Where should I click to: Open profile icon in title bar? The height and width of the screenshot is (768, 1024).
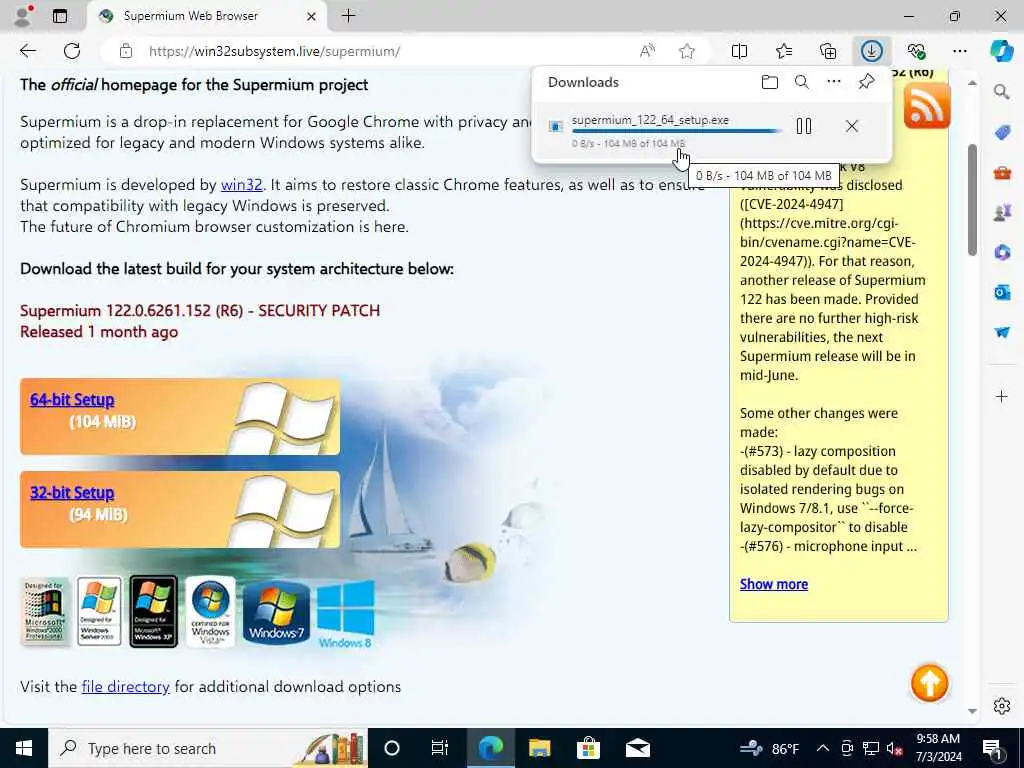point(23,16)
